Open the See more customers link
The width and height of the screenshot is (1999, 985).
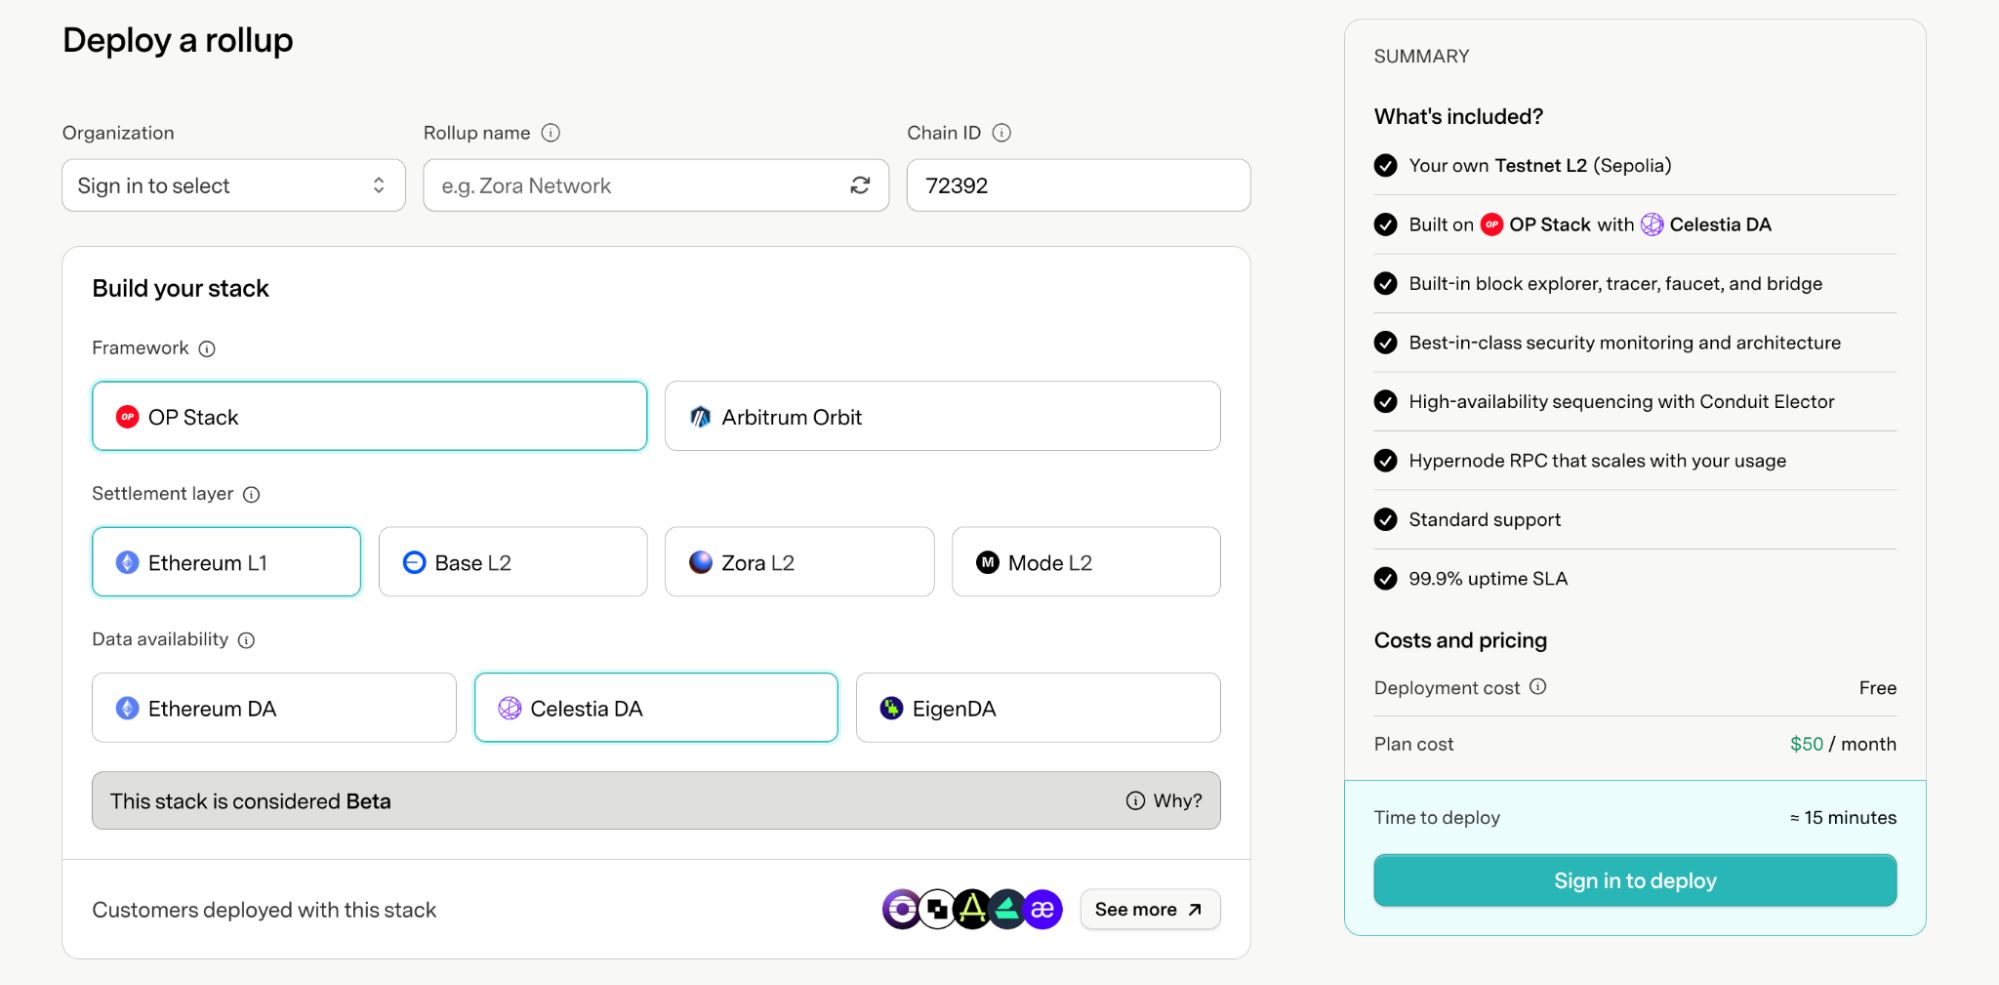point(1149,910)
